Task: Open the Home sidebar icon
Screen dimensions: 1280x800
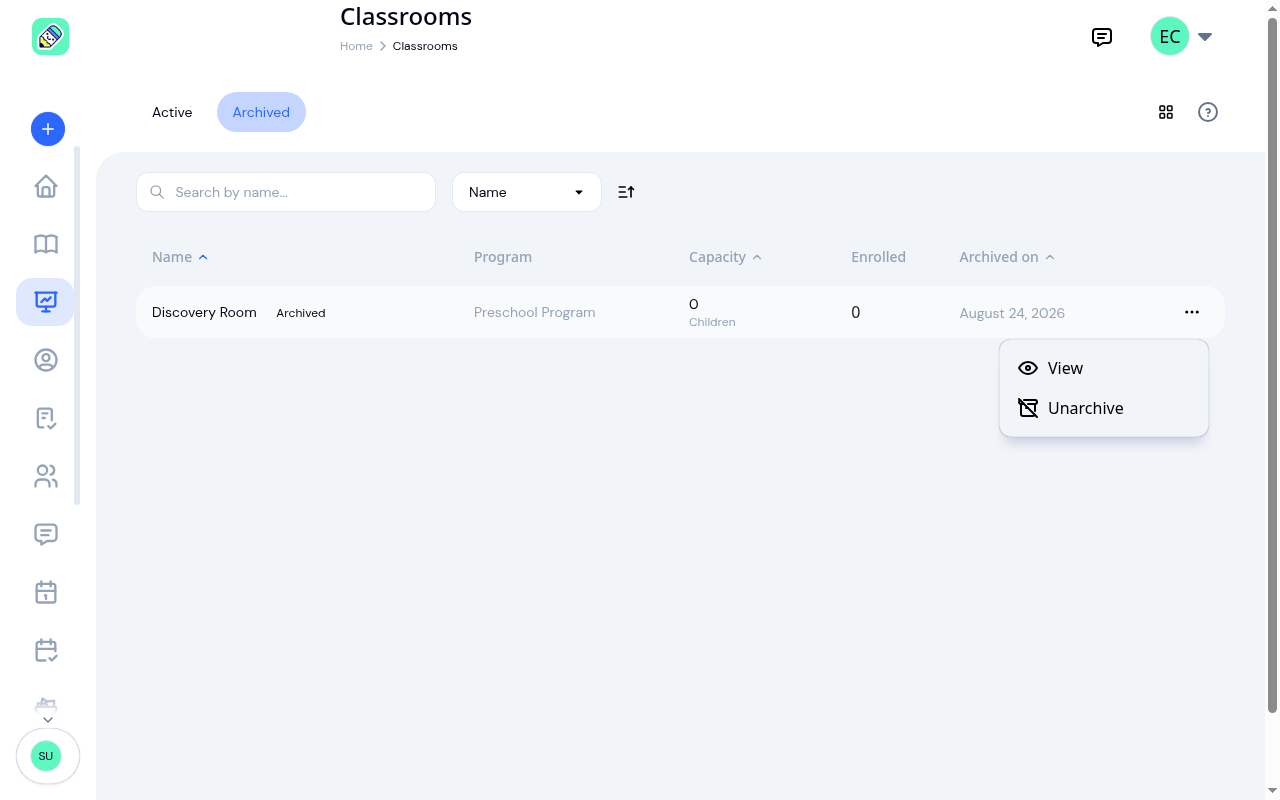Action: (x=46, y=186)
